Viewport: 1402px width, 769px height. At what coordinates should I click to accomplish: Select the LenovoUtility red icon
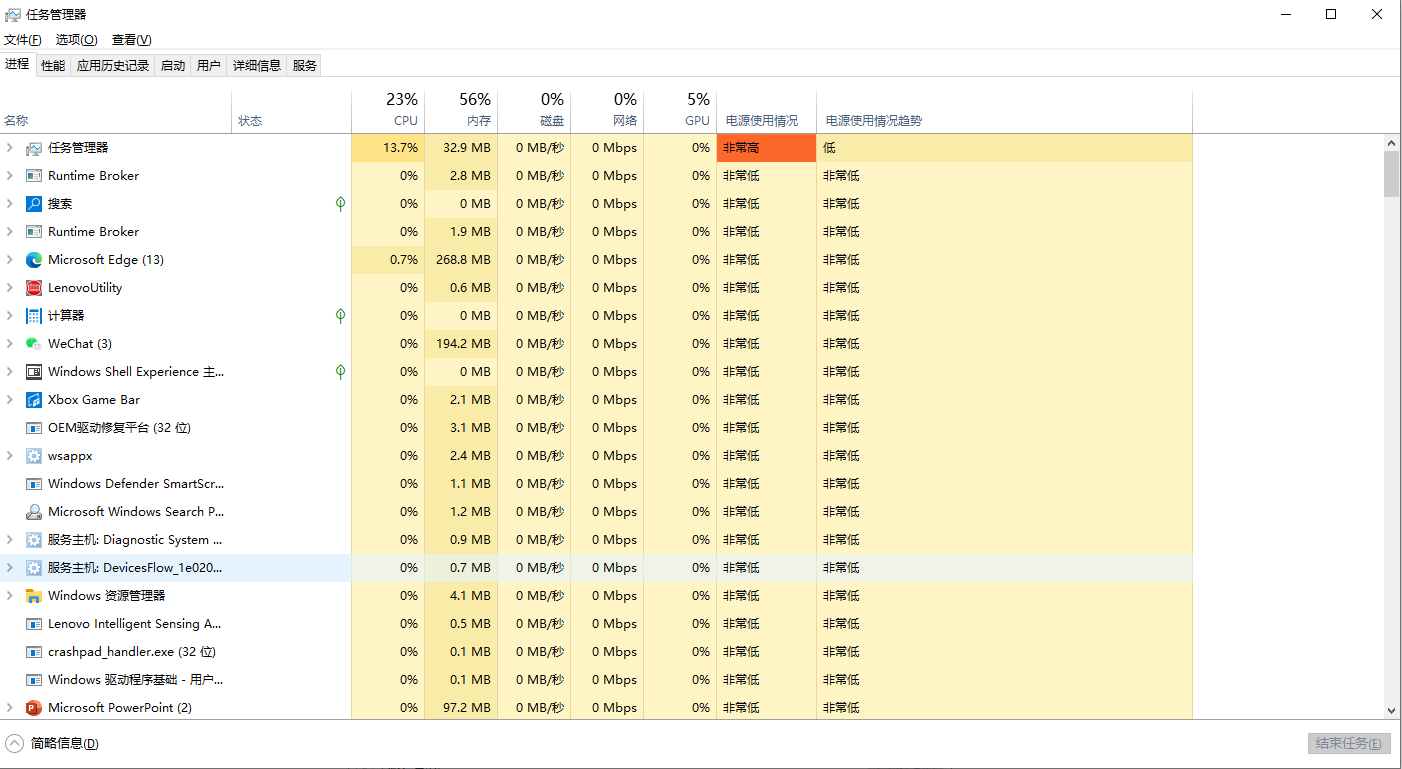click(x=34, y=288)
